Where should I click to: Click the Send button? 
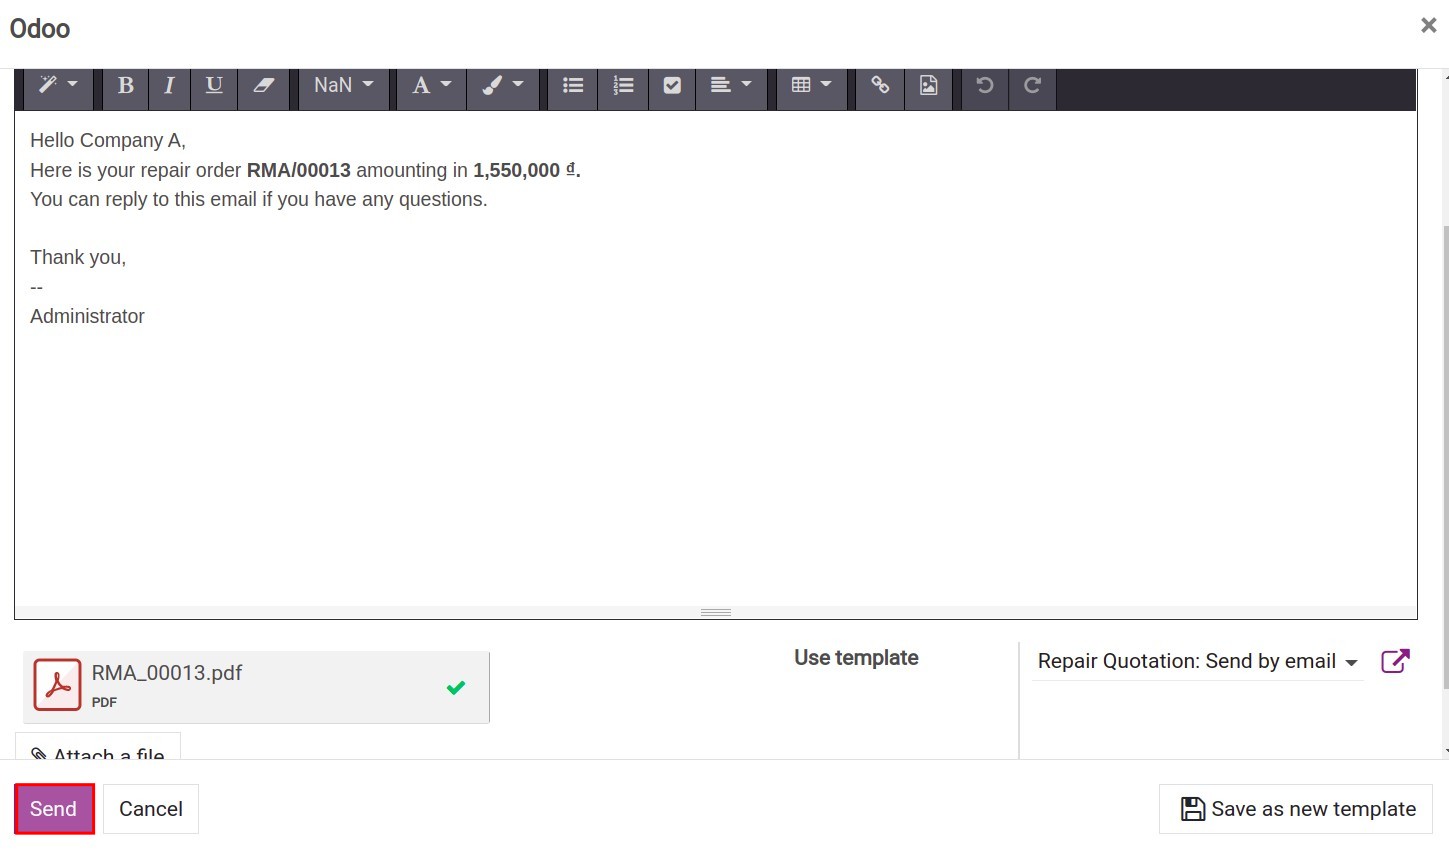coord(54,809)
